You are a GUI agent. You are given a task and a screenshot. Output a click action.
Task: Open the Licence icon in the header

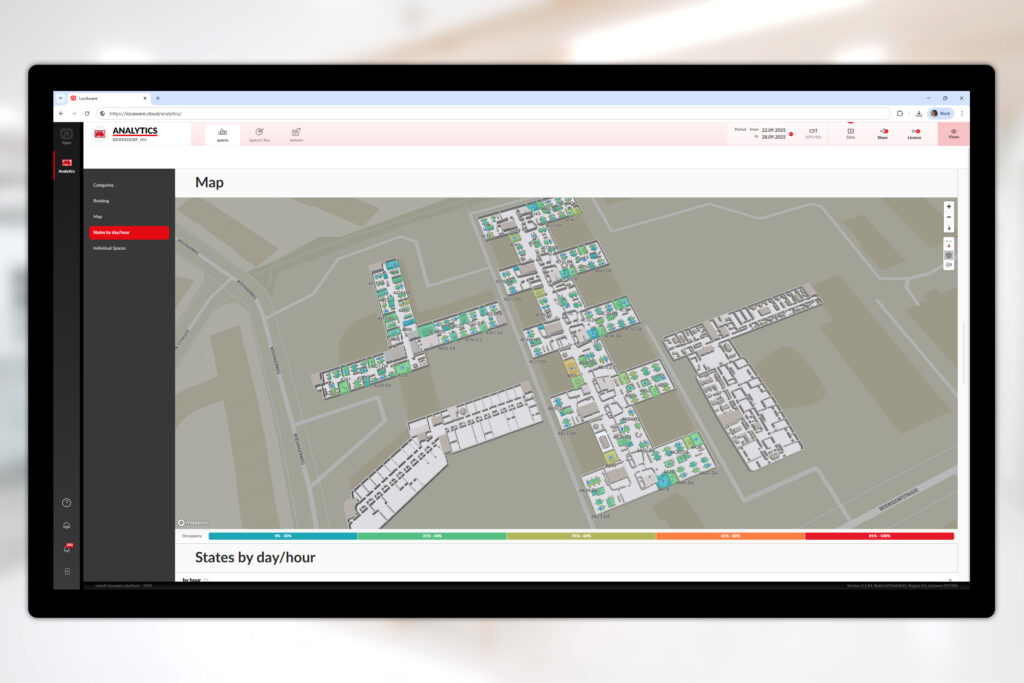pyautogui.click(x=913, y=133)
